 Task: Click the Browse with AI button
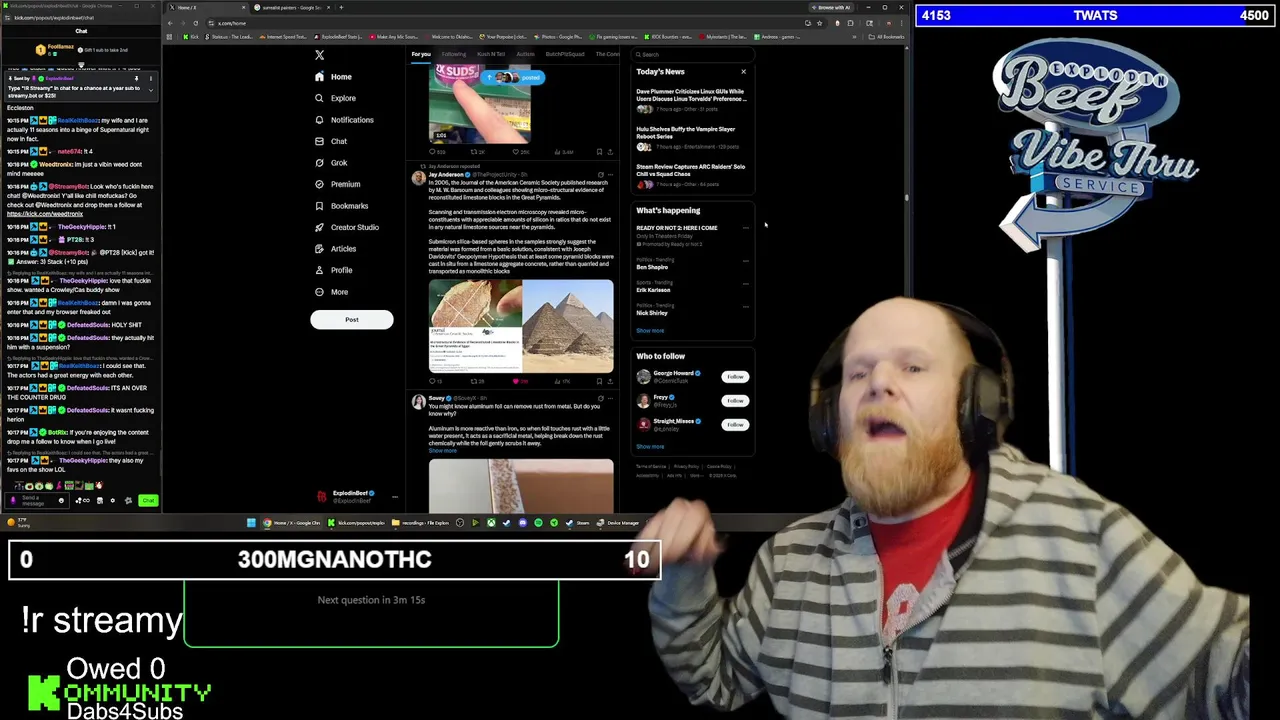point(833,7)
